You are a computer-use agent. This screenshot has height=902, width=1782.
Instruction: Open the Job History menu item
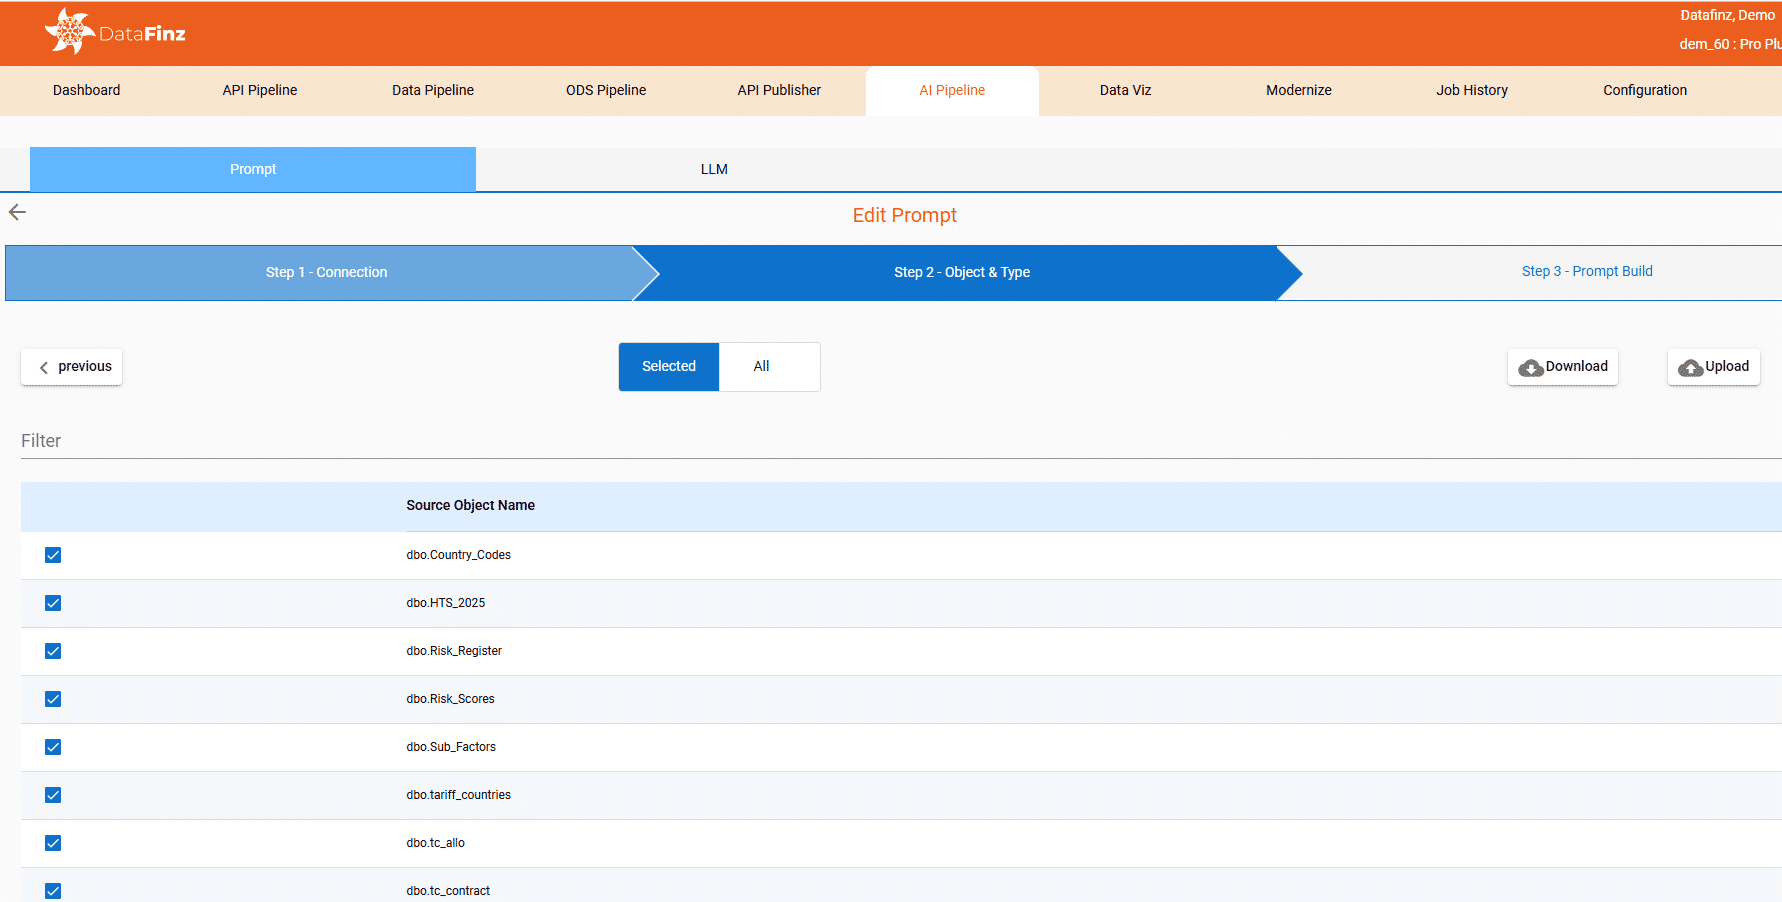click(1471, 90)
